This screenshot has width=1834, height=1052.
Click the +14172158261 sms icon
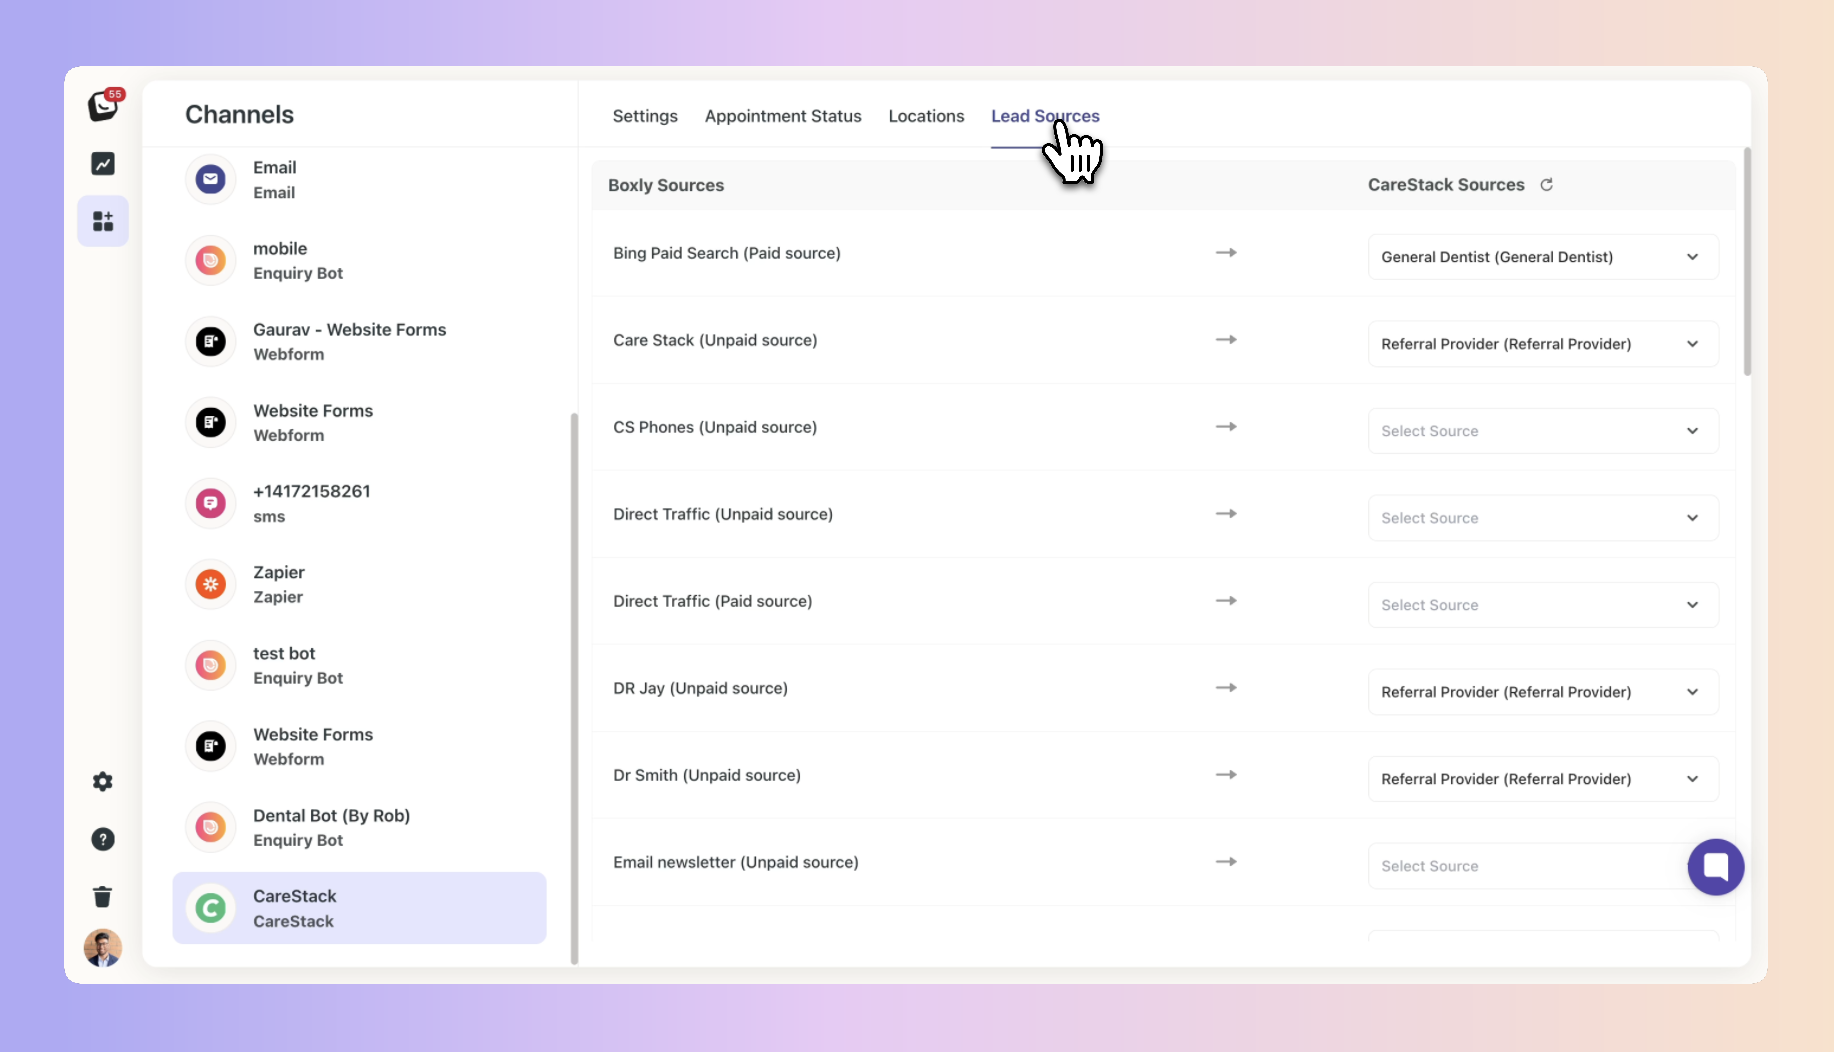coord(210,504)
